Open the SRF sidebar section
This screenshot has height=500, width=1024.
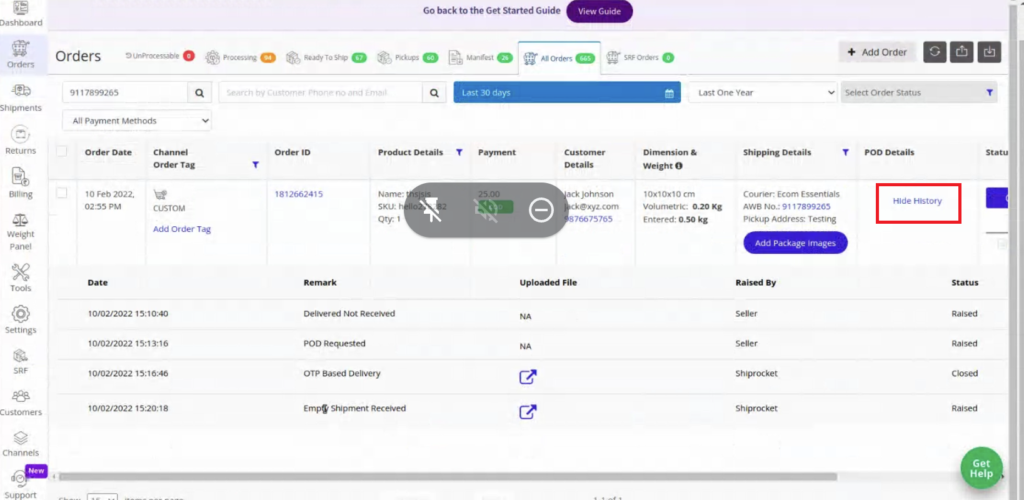coord(21,360)
